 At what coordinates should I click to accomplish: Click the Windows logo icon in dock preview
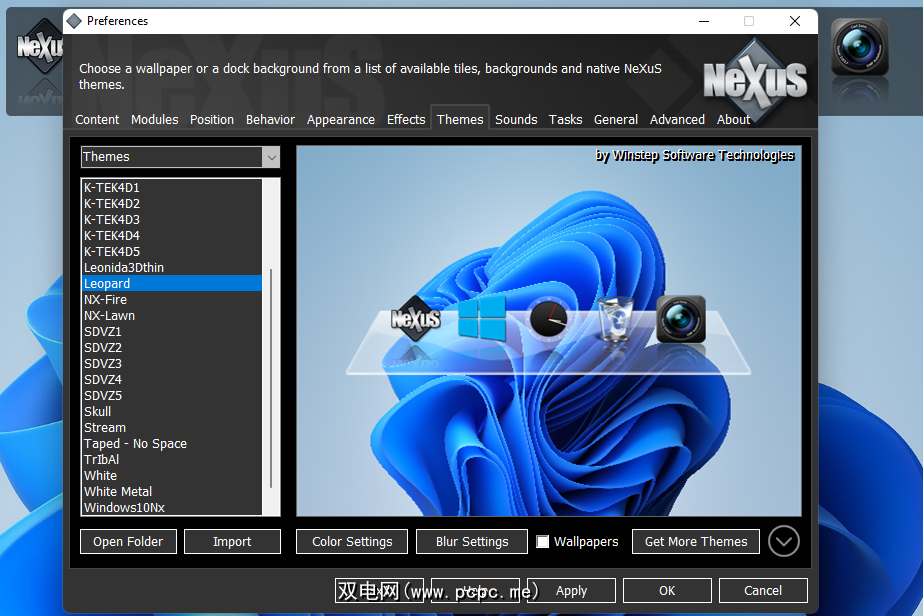coord(482,318)
